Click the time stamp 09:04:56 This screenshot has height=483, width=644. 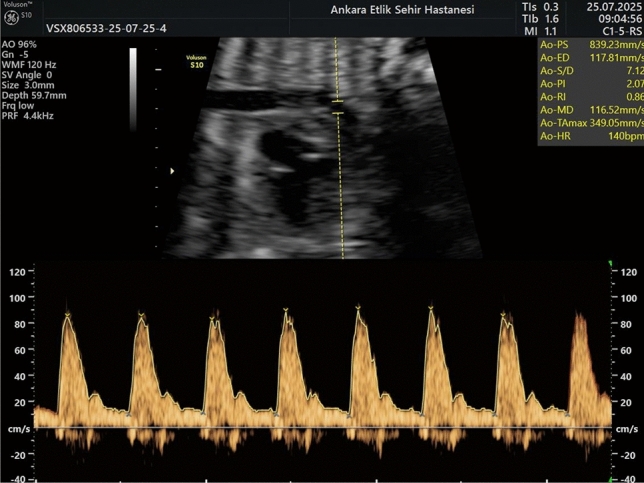point(621,19)
